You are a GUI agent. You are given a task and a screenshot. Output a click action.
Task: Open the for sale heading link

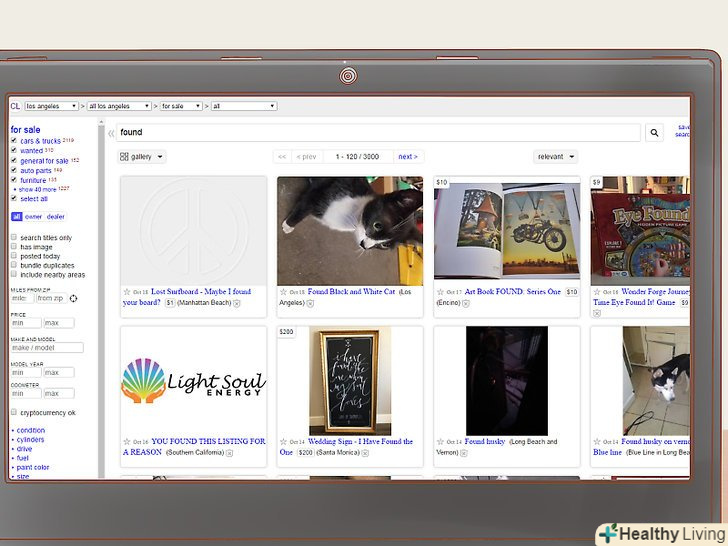[x=25, y=130]
